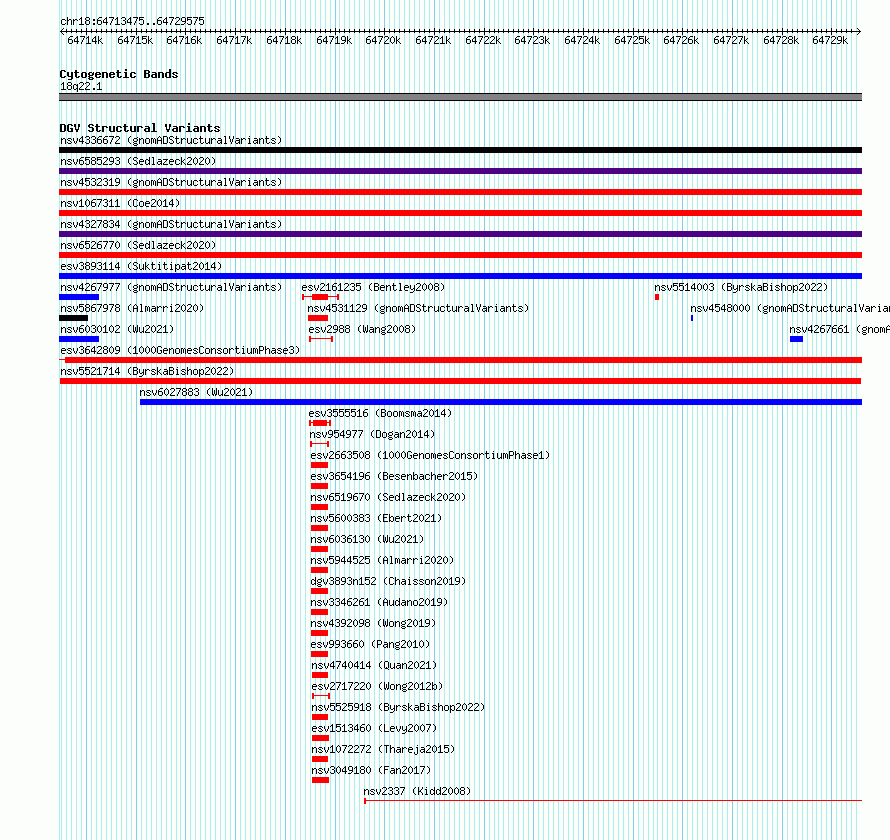Open nsv4740414 (Quan2021) label
The height and width of the screenshot is (840, 890).
click(x=374, y=665)
